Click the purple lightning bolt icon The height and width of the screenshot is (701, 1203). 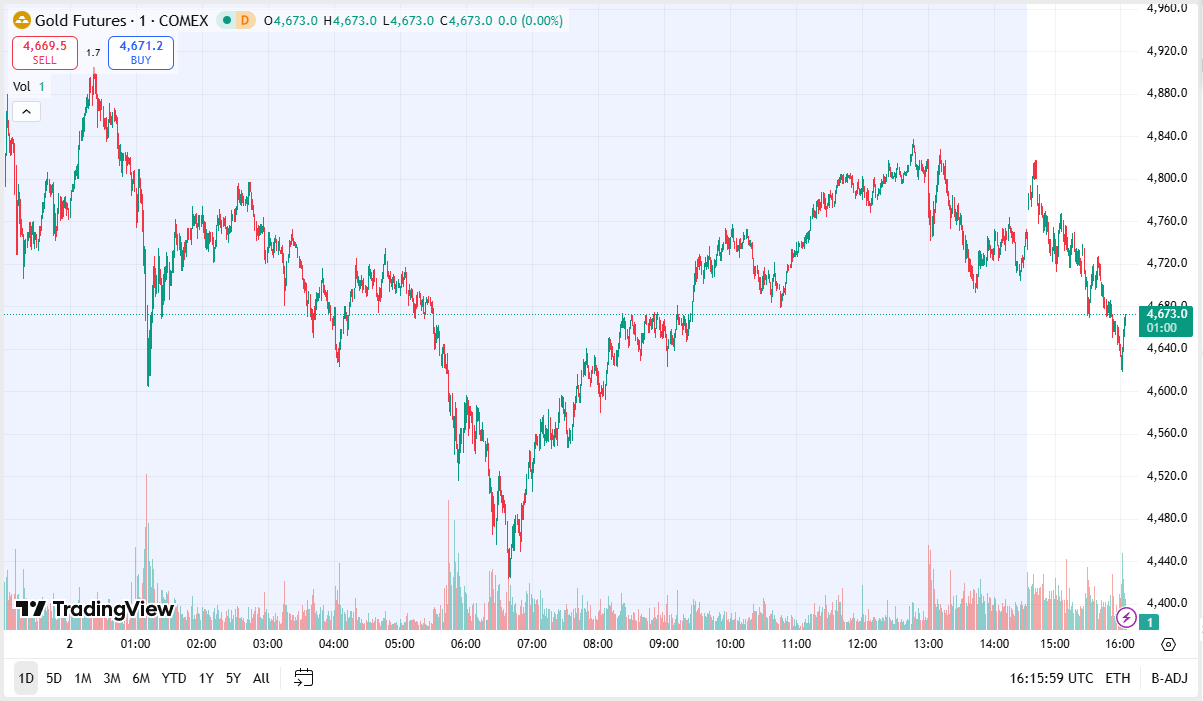click(1126, 616)
